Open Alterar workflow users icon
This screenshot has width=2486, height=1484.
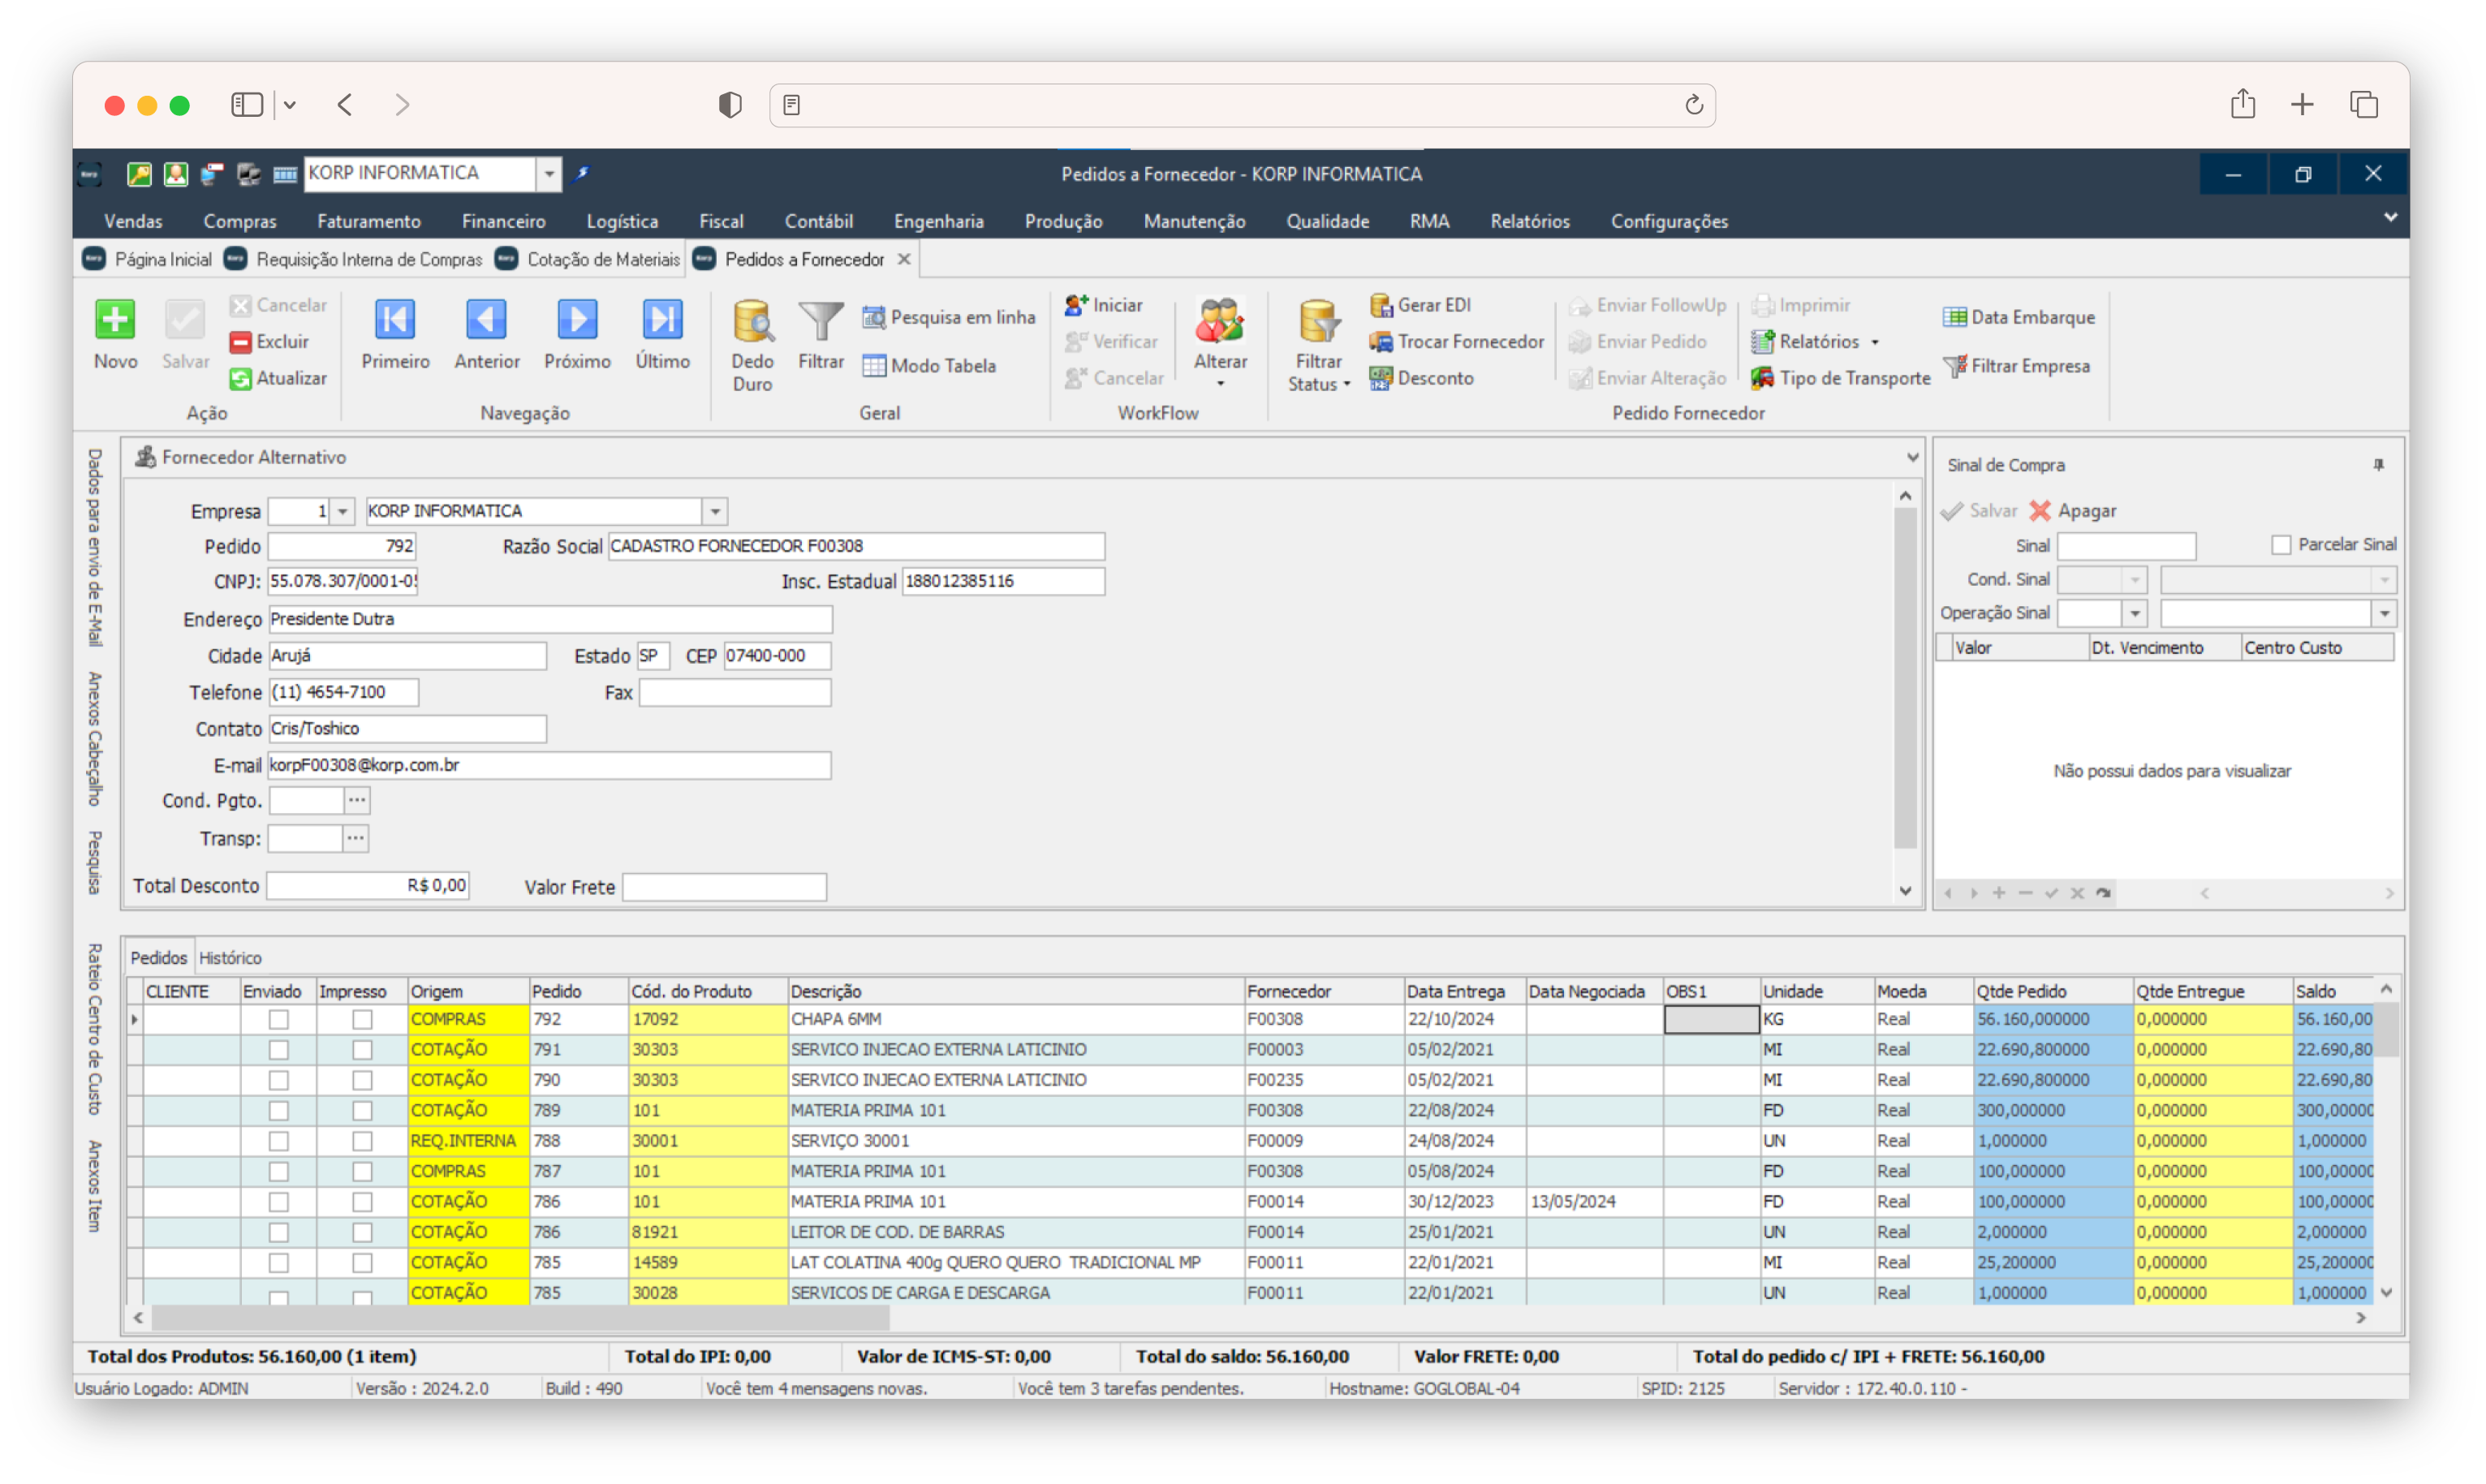(x=1220, y=322)
